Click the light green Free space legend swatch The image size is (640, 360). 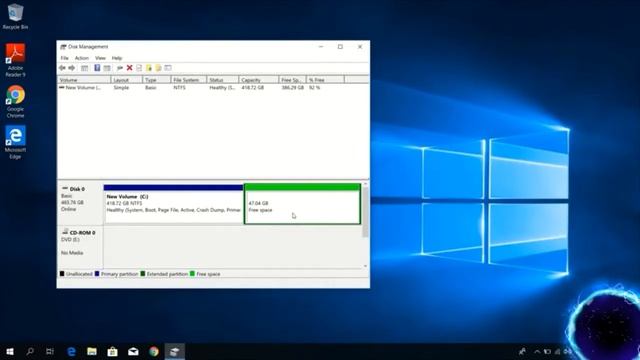pyautogui.click(x=192, y=273)
